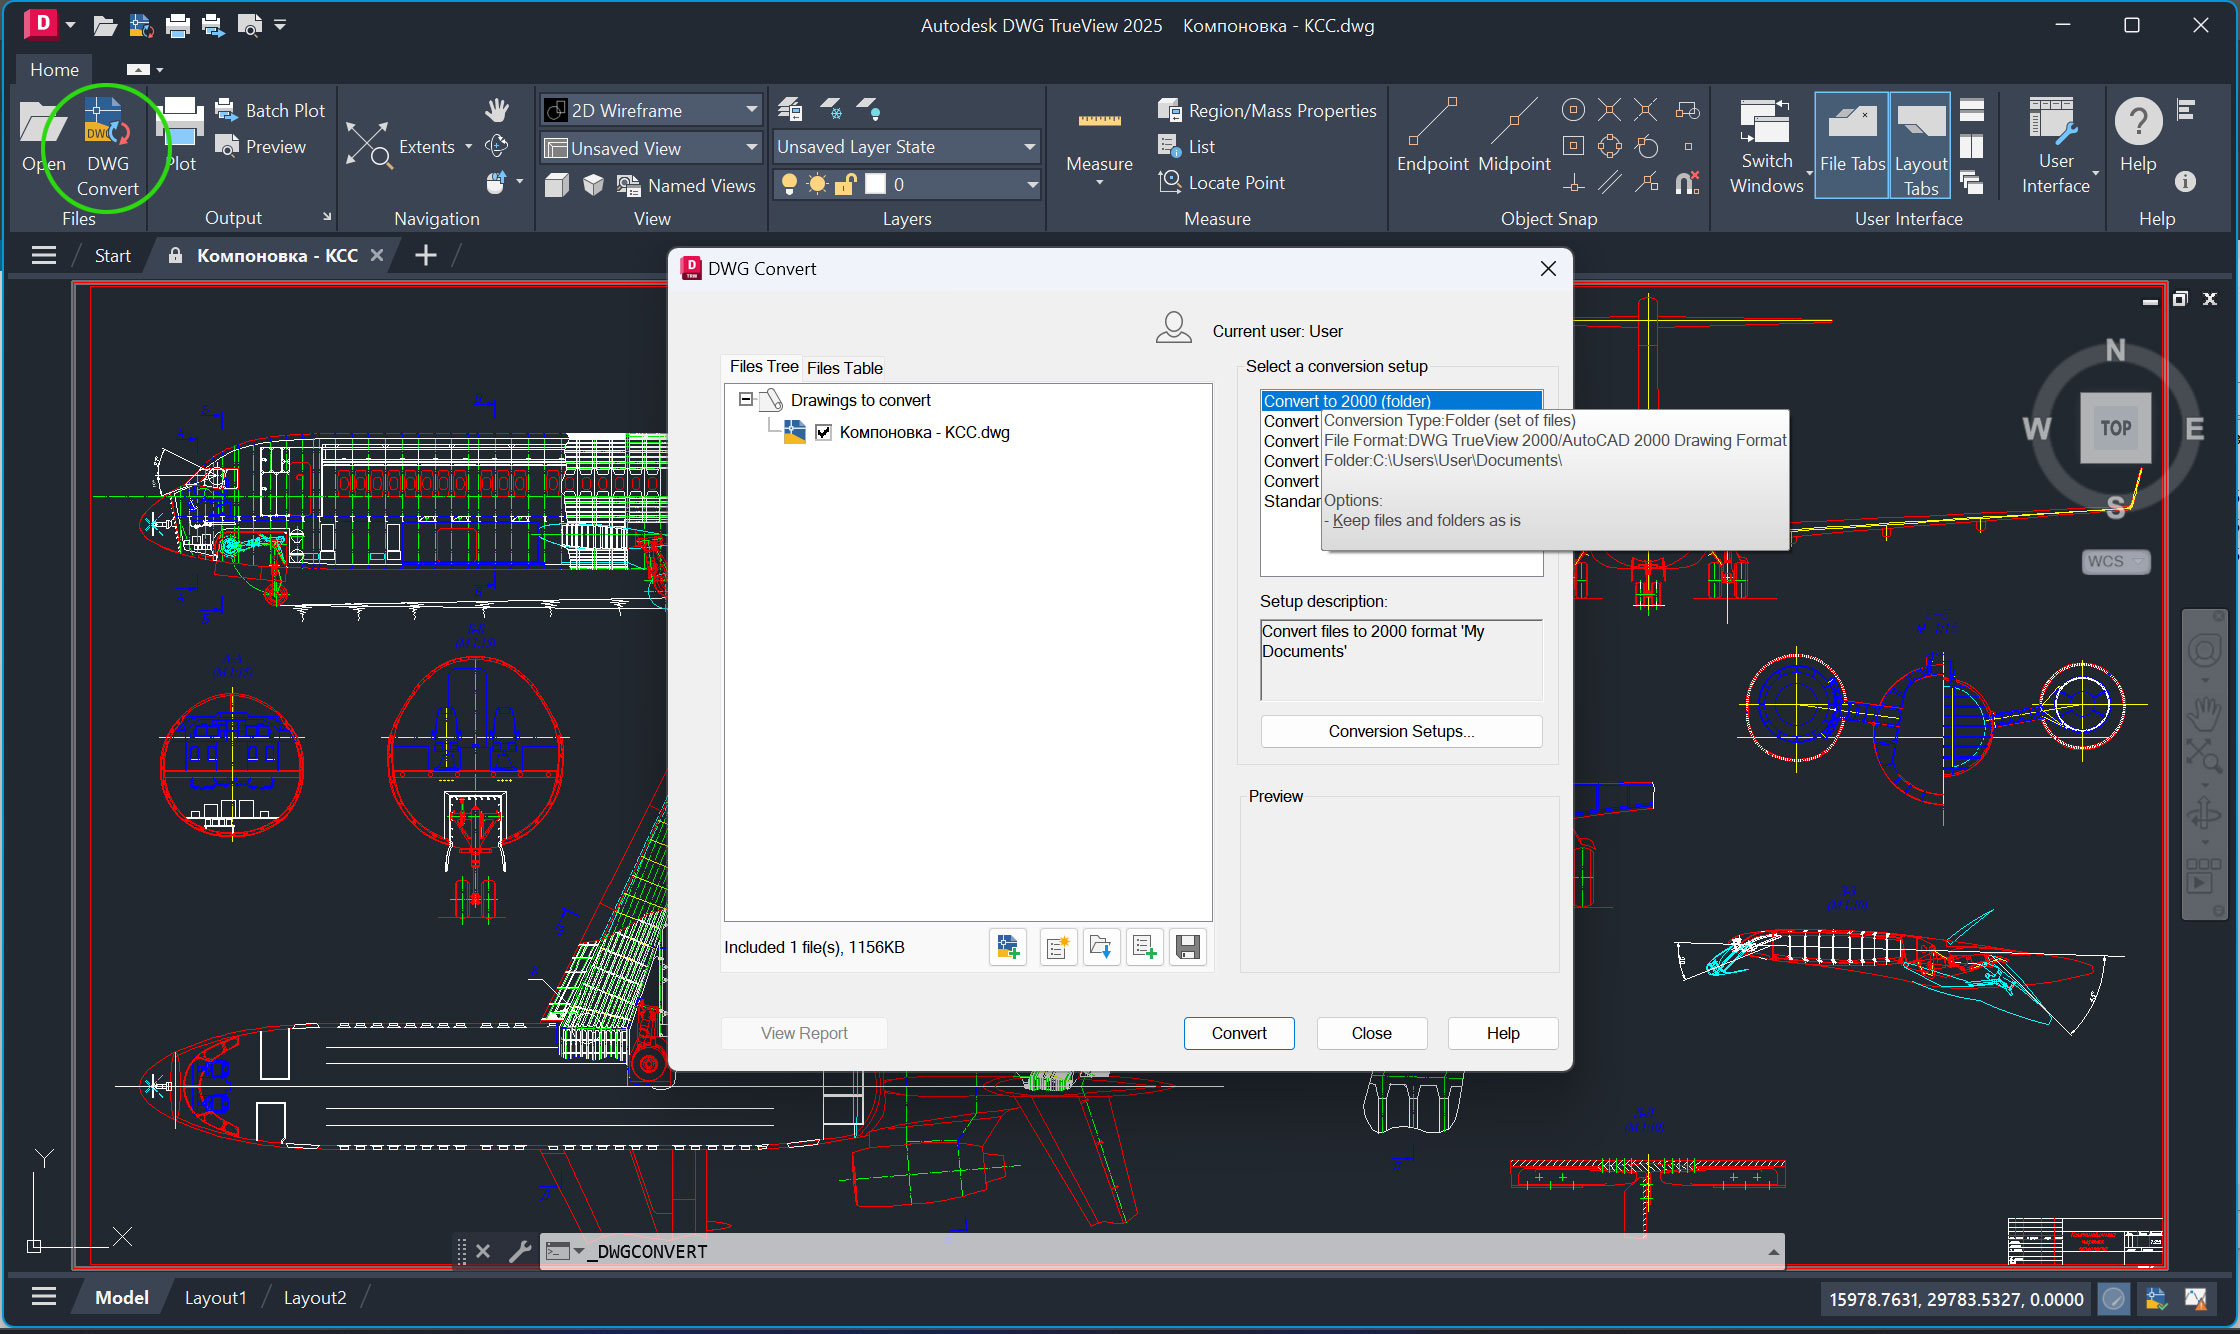Screen dimensions: 2240x1334
Task: Activate the Pan hand tool
Action: click(497, 110)
